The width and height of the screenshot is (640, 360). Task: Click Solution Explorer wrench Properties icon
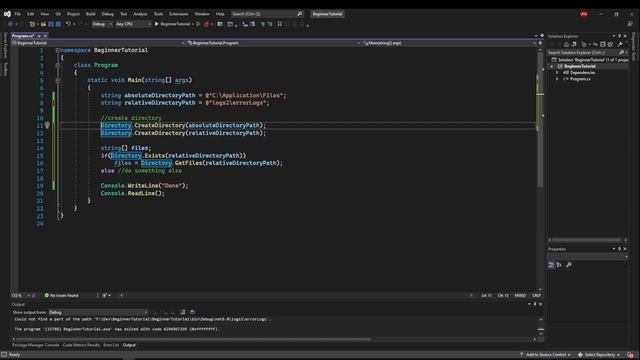pos(620,44)
